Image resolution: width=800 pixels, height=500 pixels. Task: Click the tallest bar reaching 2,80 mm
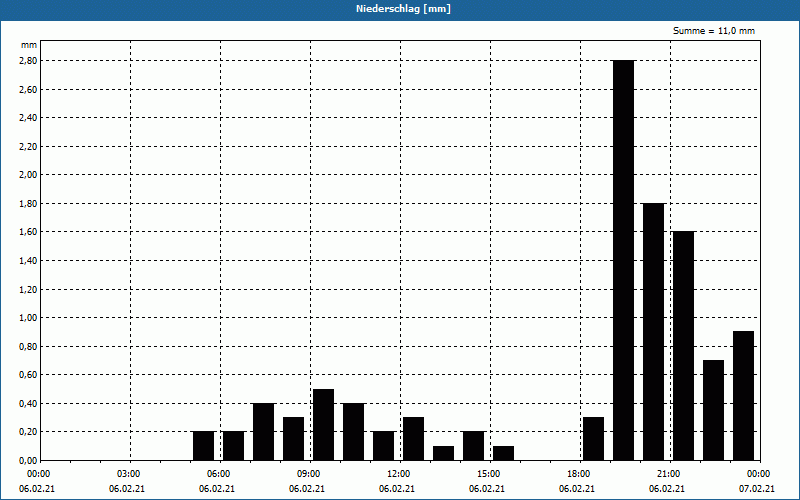coord(623,260)
